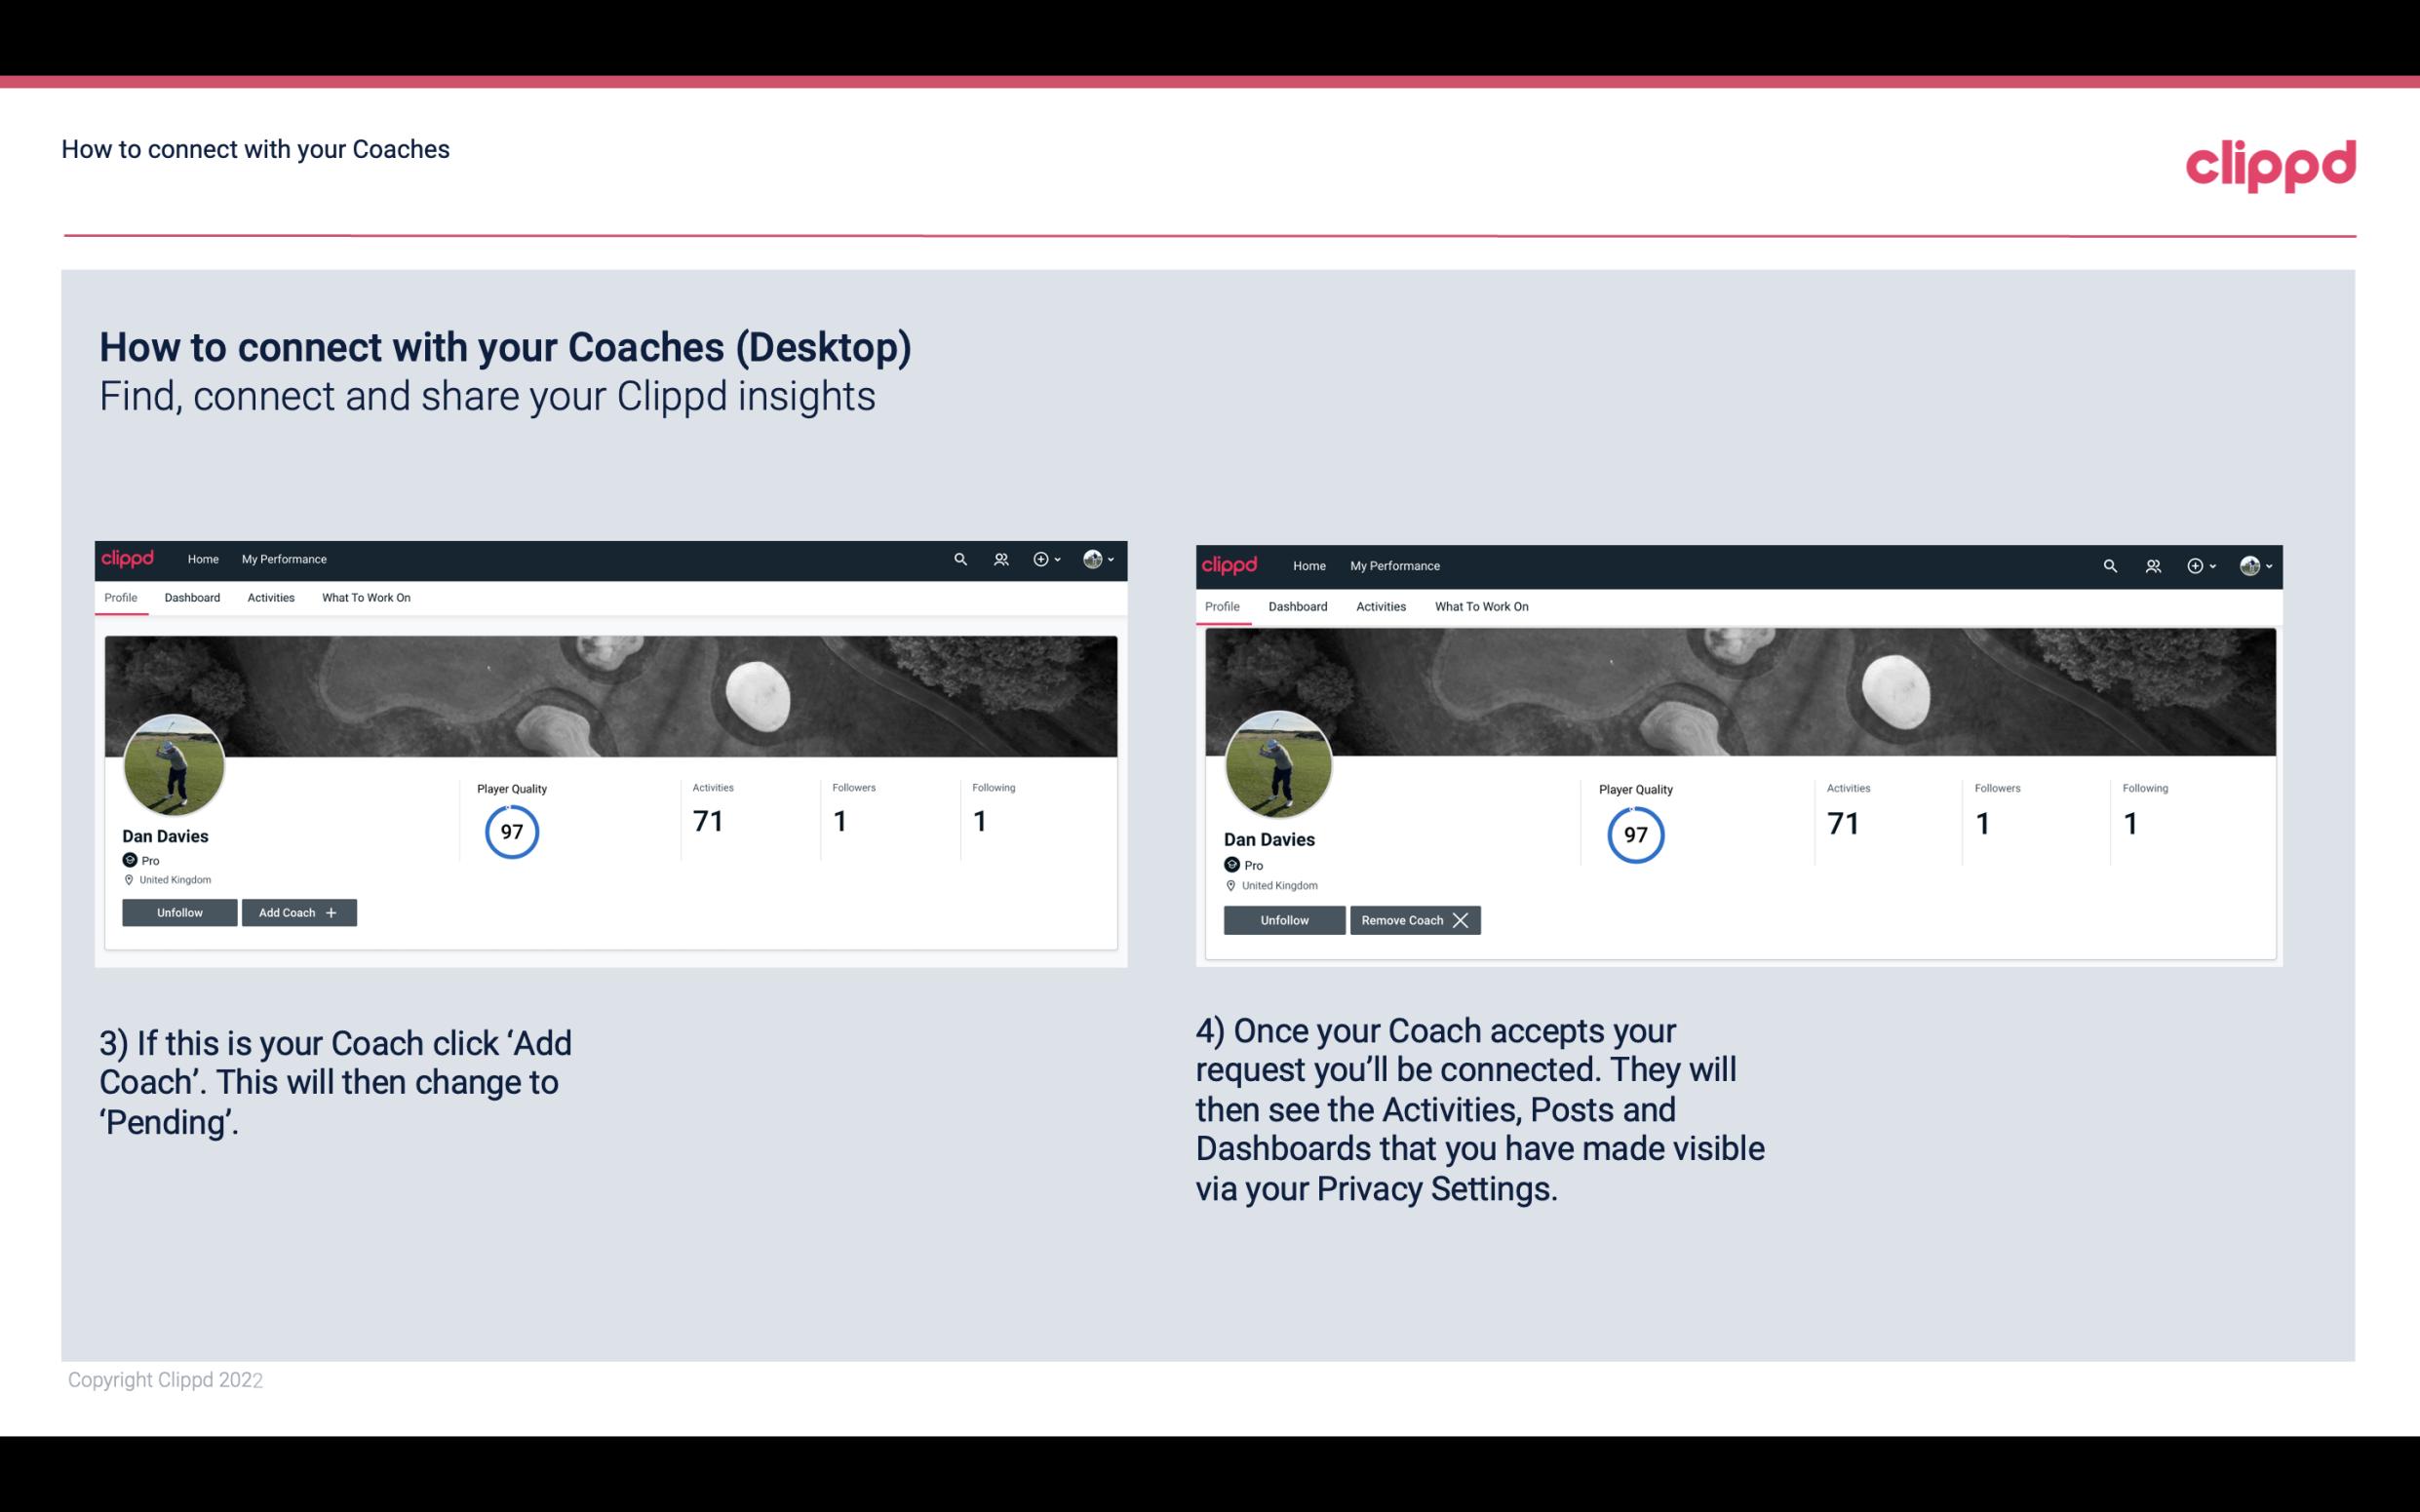Click the search icon in right interface

(2110, 564)
